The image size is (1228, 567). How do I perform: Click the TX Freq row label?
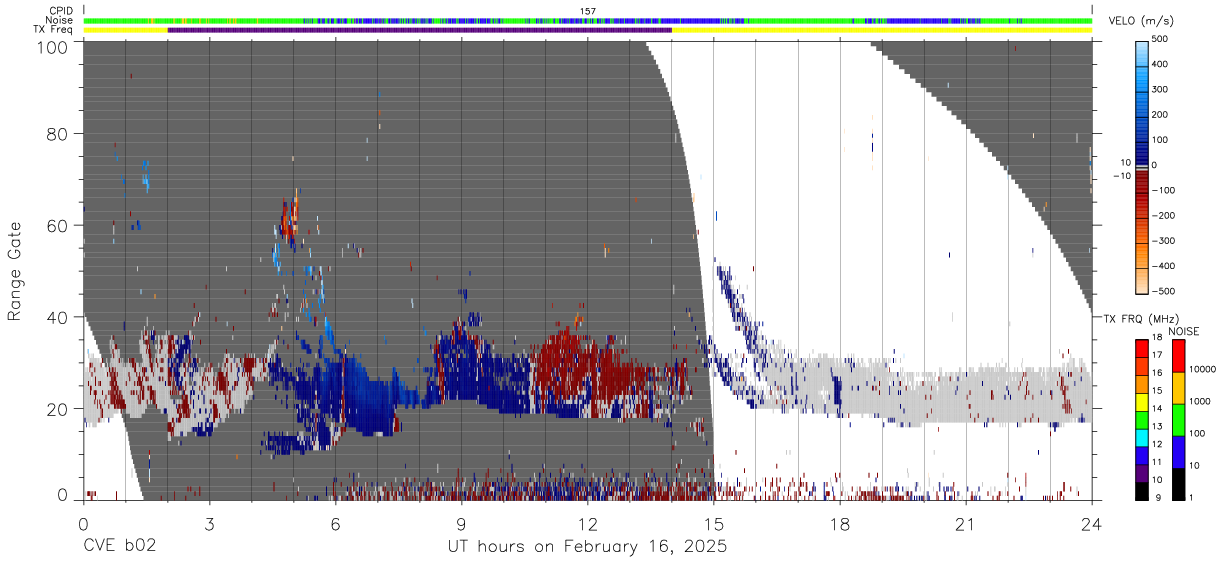52,29
